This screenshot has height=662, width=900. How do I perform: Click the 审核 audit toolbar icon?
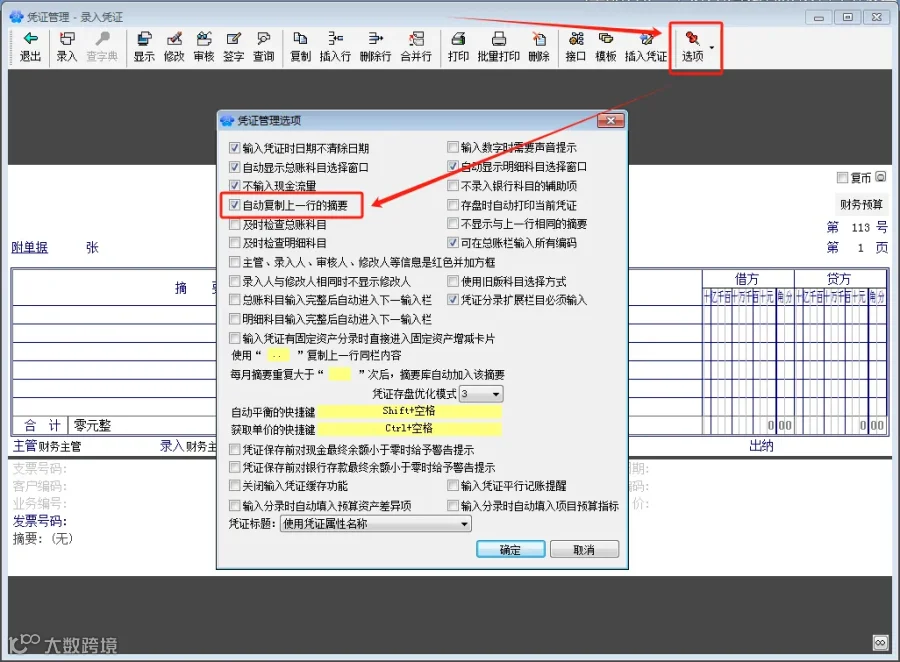pyautogui.click(x=204, y=47)
